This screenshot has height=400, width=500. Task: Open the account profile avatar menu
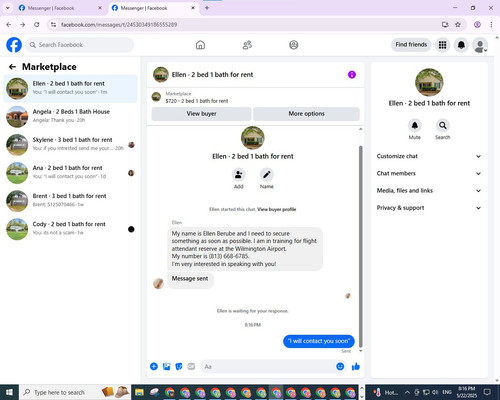[480, 45]
